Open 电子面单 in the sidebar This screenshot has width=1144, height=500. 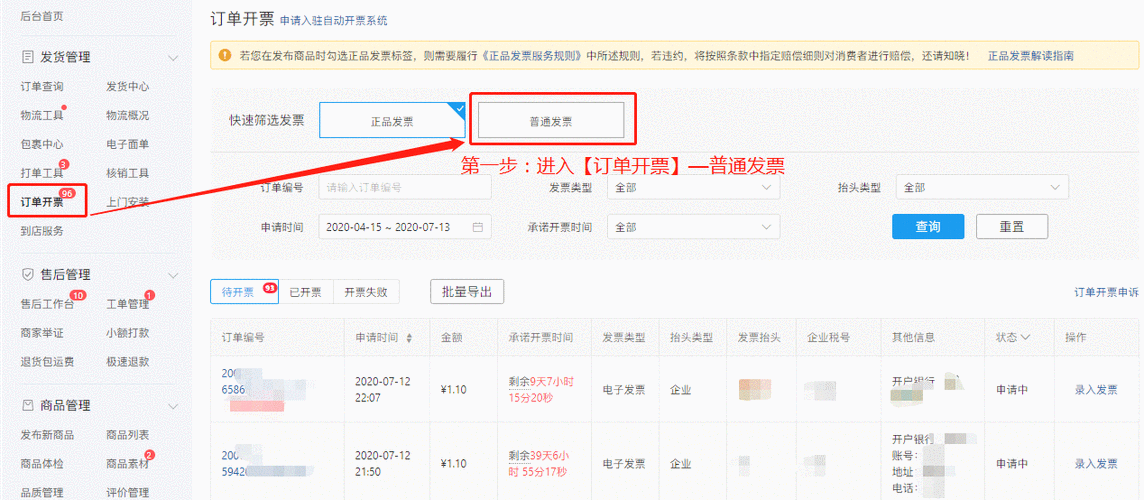[x=128, y=144]
